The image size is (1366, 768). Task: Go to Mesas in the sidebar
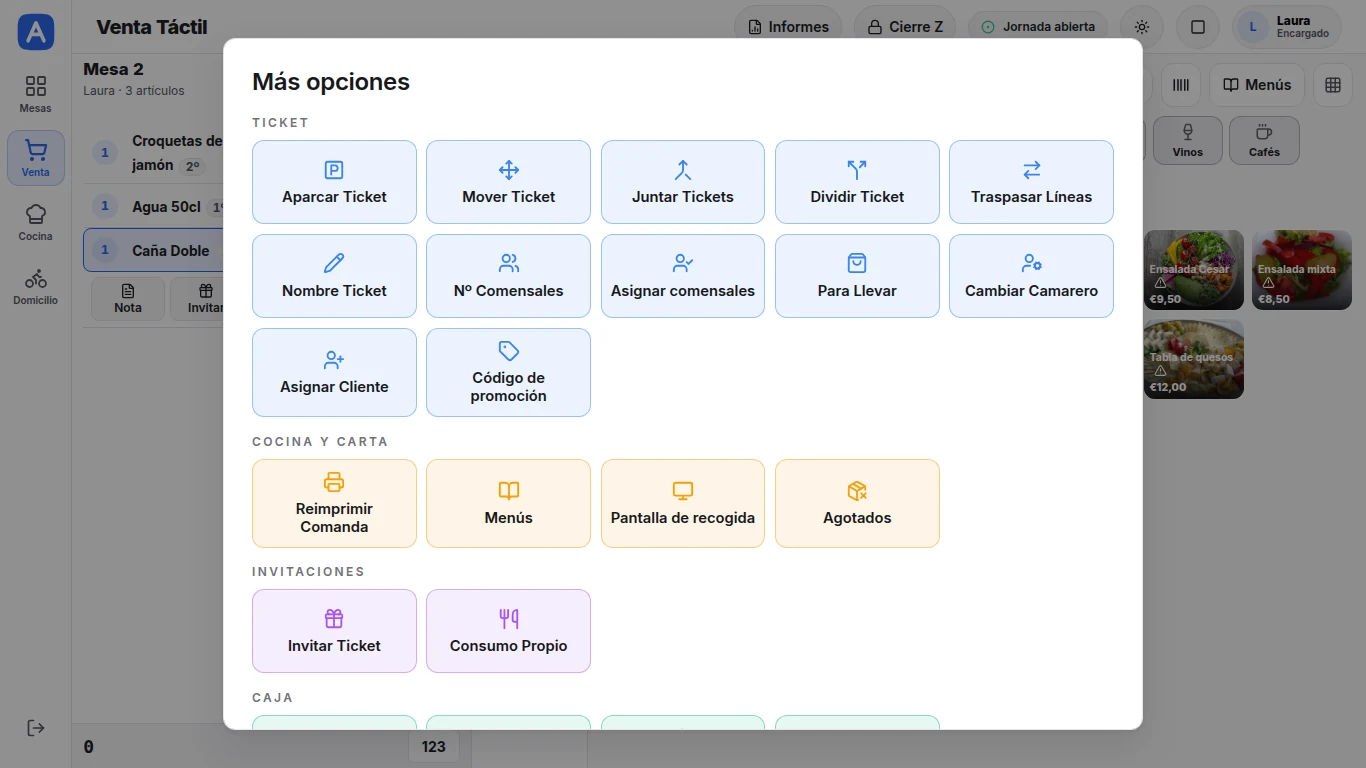point(36,94)
